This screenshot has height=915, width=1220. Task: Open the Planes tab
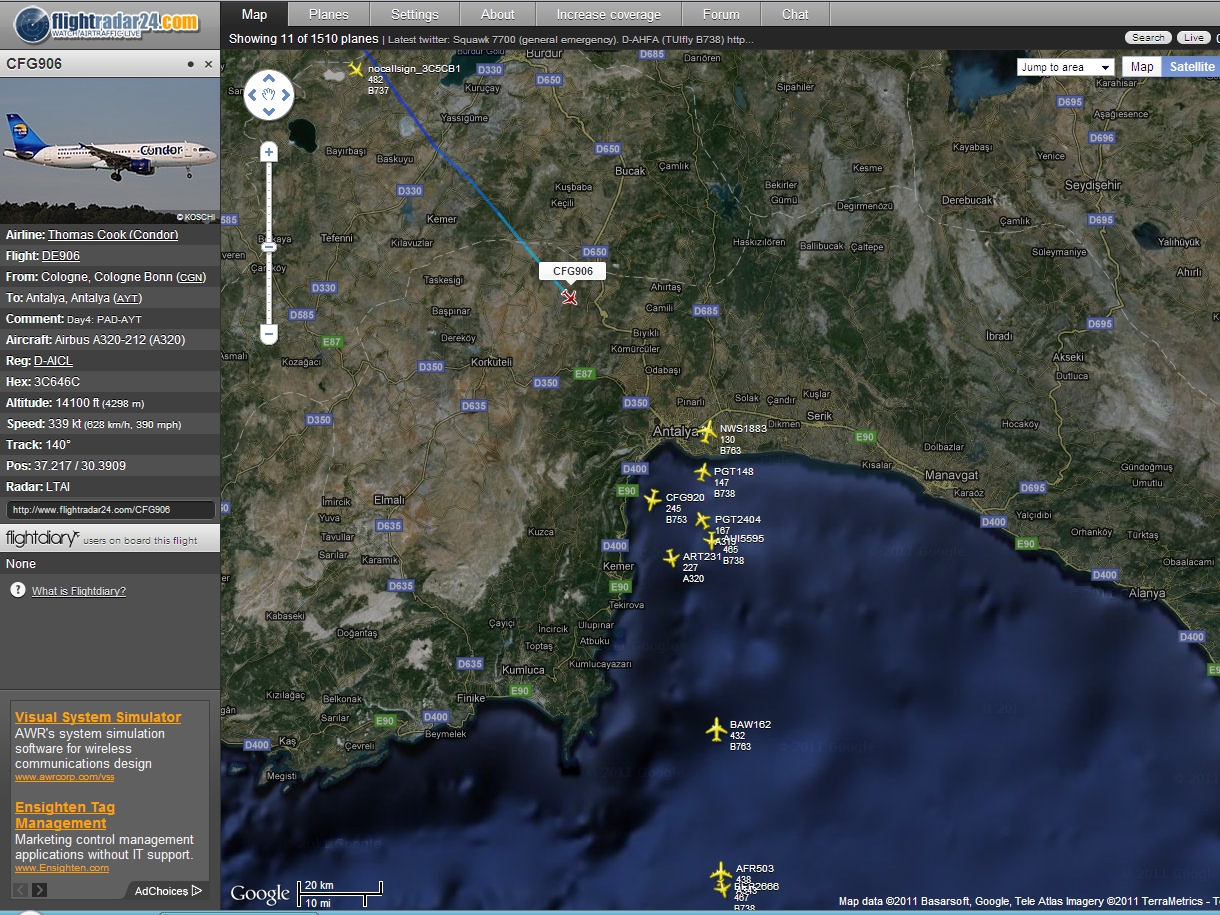328,14
